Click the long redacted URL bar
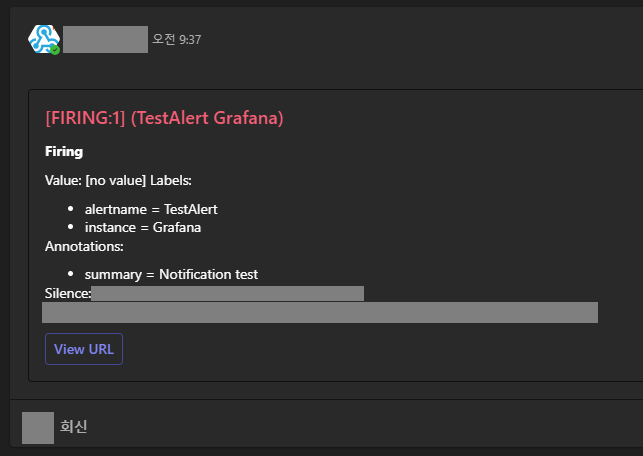 pyautogui.click(x=320, y=313)
